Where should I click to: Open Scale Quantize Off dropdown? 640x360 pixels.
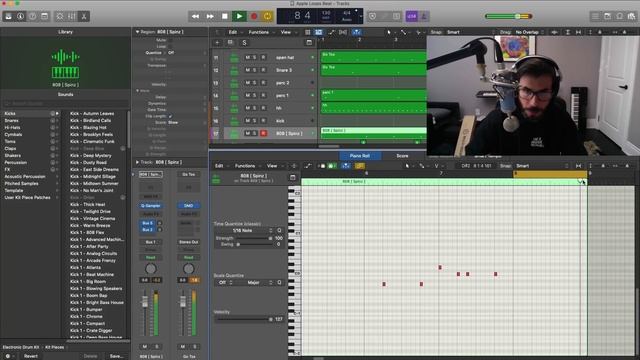click(x=224, y=282)
